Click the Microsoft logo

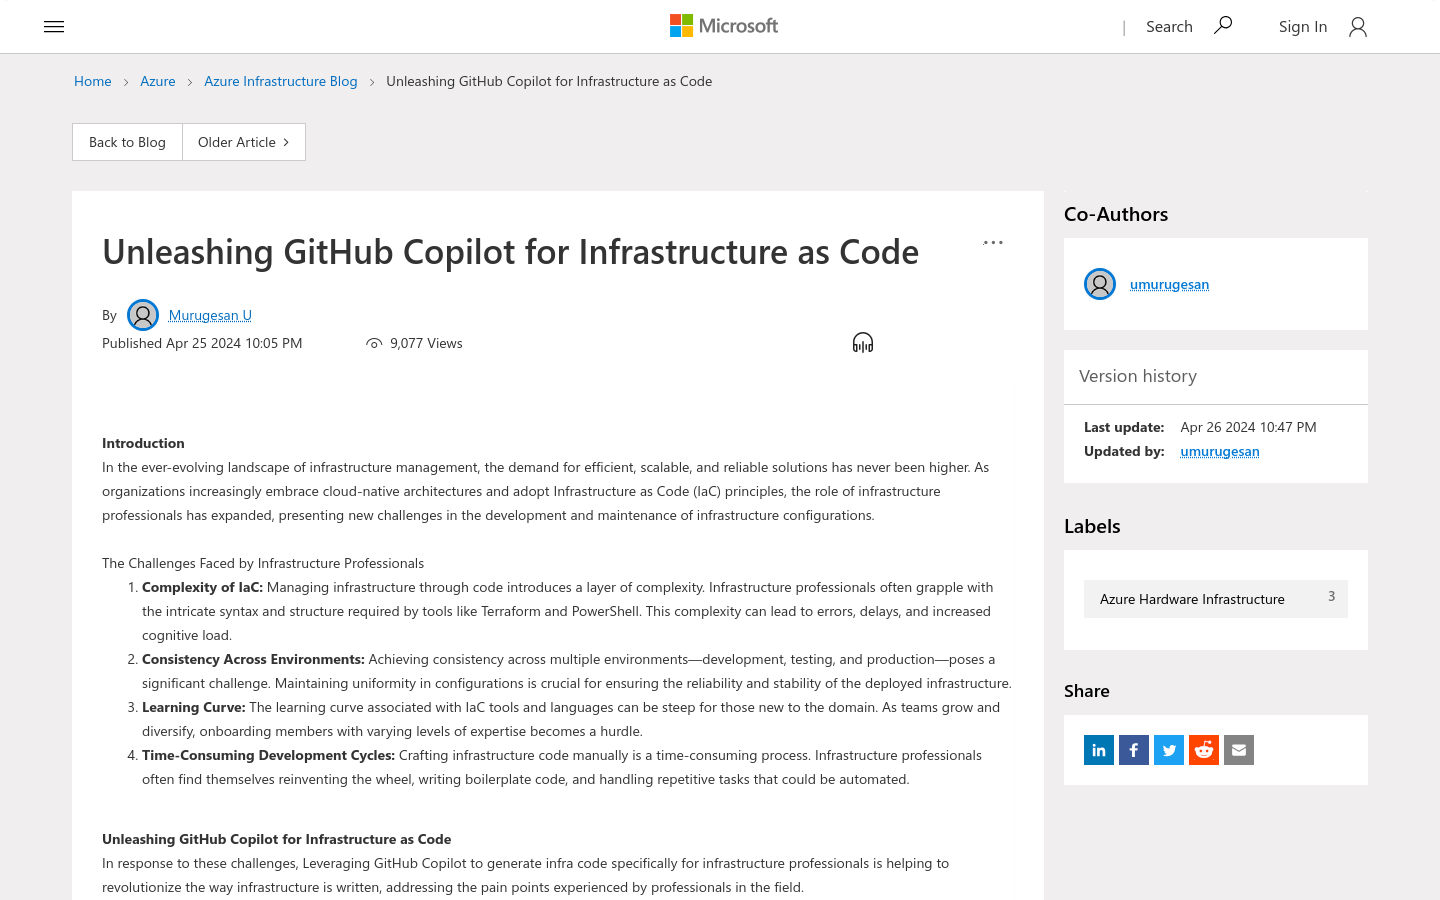(x=724, y=26)
